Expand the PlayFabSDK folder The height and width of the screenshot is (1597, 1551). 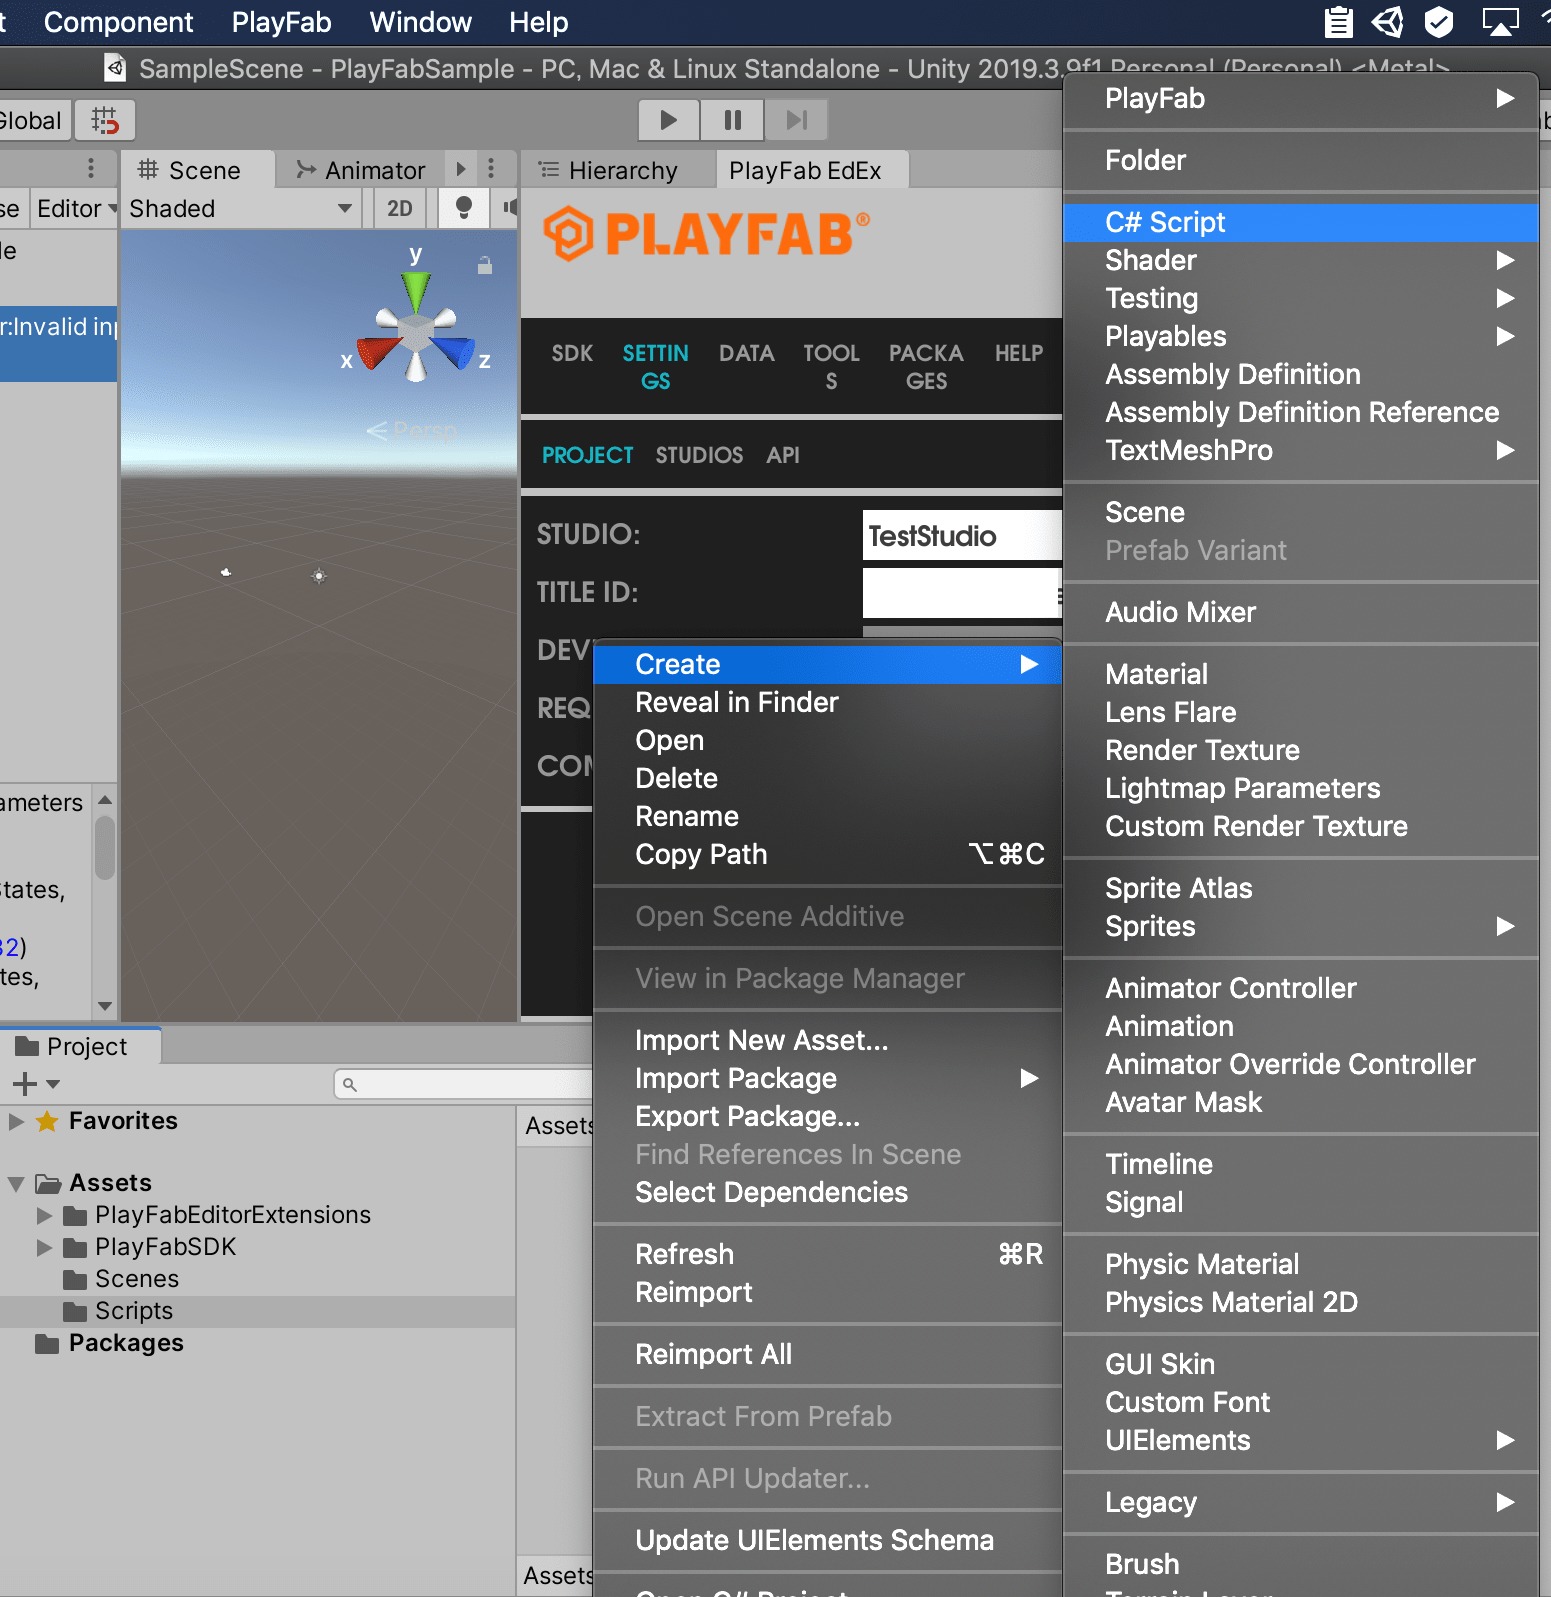click(44, 1248)
